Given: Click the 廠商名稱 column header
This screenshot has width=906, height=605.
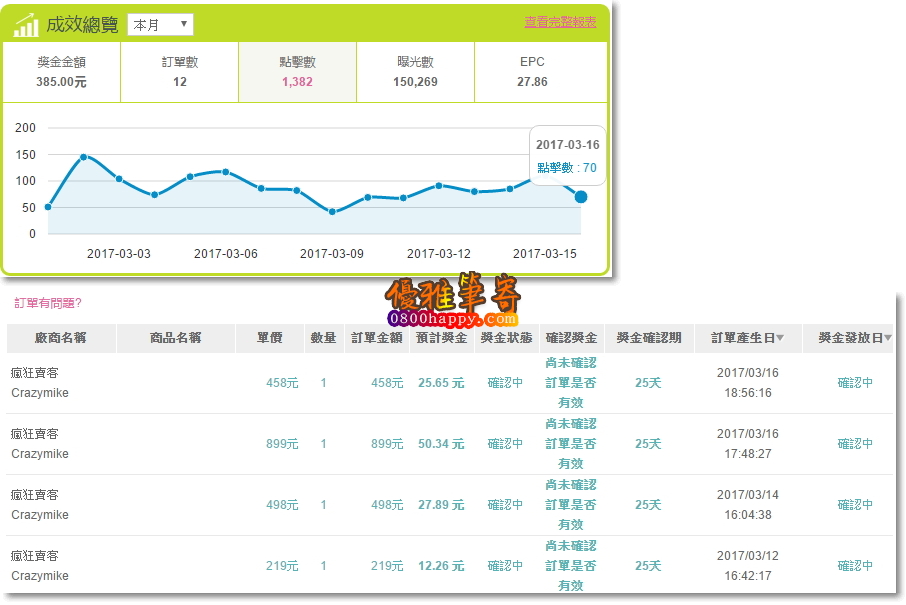Looking at the screenshot, I should pyautogui.click(x=61, y=338).
